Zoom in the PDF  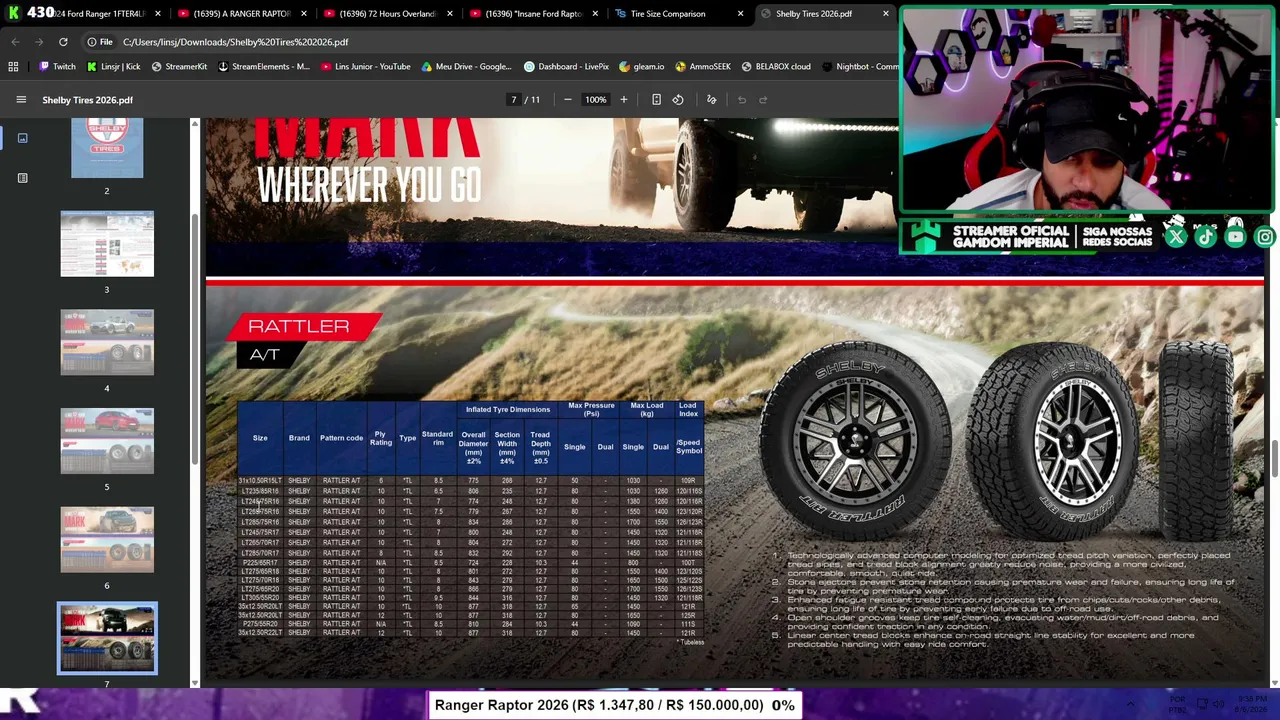(623, 100)
